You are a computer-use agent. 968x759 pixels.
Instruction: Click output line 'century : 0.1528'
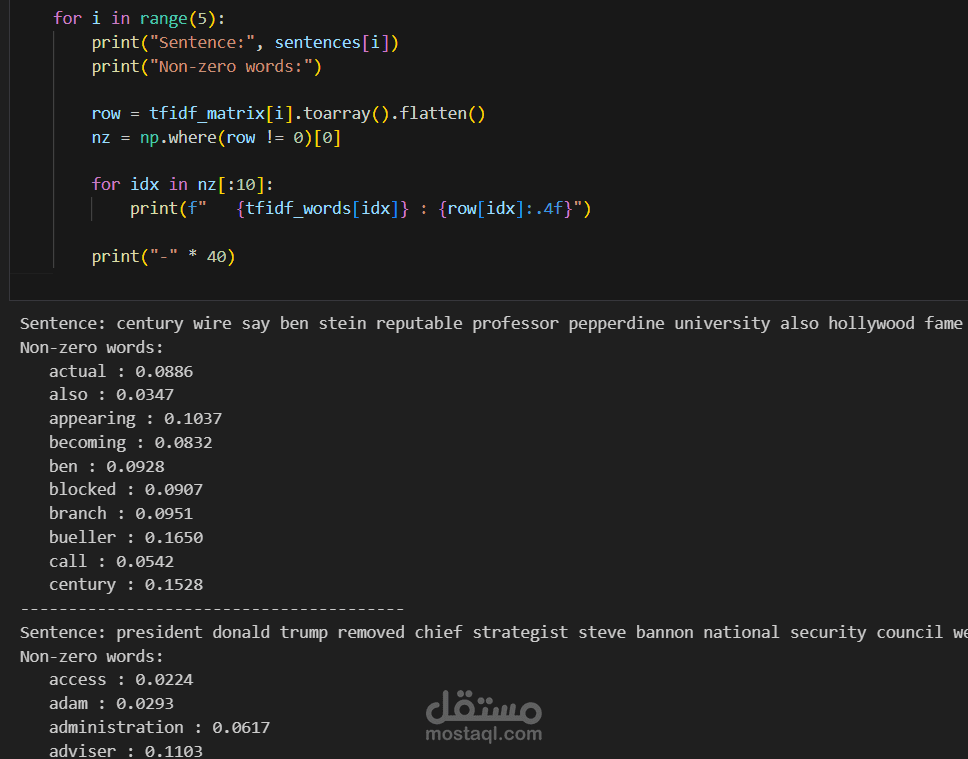pyautogui.click(x=126, y=585)
